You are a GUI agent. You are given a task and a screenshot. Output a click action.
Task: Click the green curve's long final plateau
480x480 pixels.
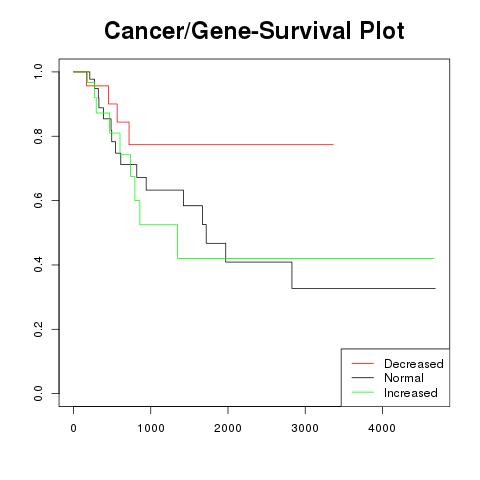[306, 258]
